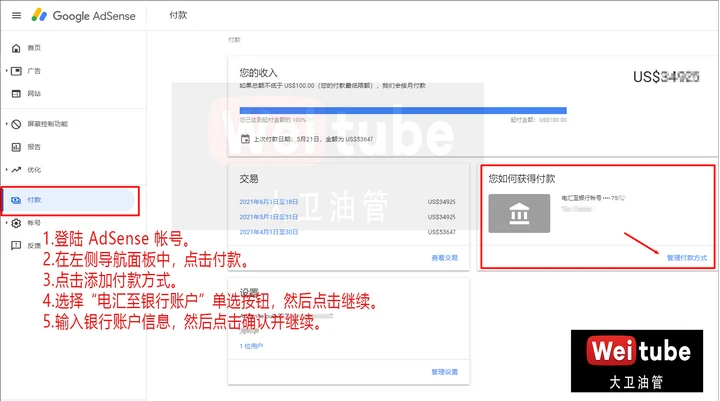Click the blue earnings threshold progress bar
Viewport: 720px width, 401px height.
pyautogui.click(x=403, y=110)
